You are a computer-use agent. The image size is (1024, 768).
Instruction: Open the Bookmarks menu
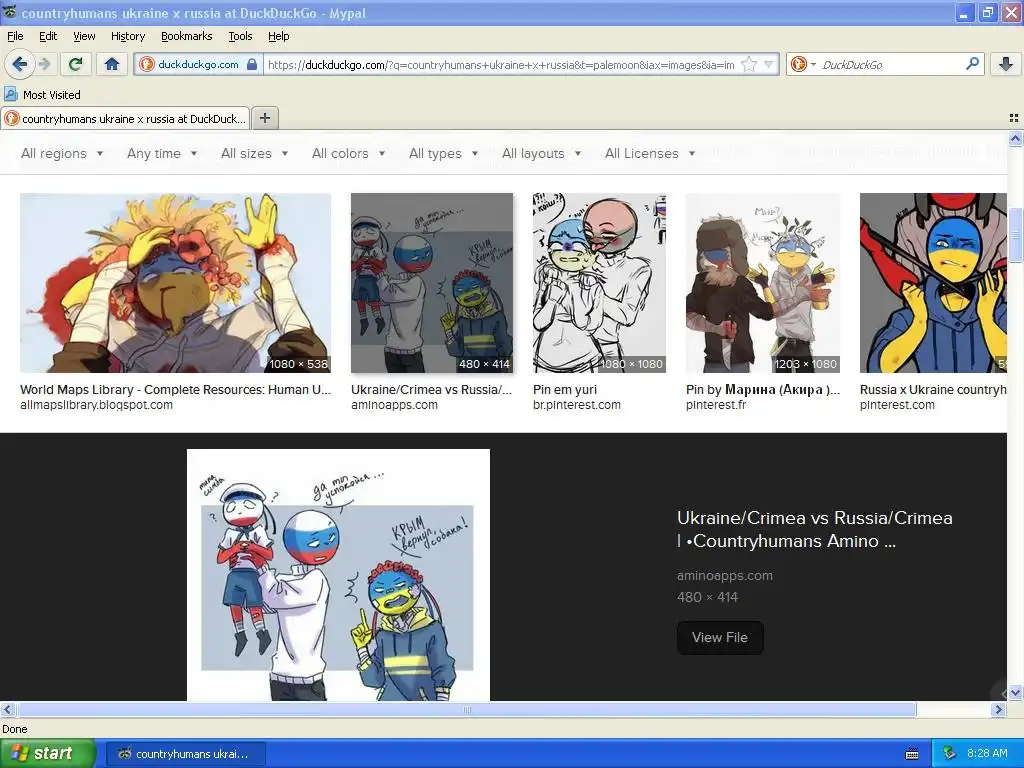[187, 36]
